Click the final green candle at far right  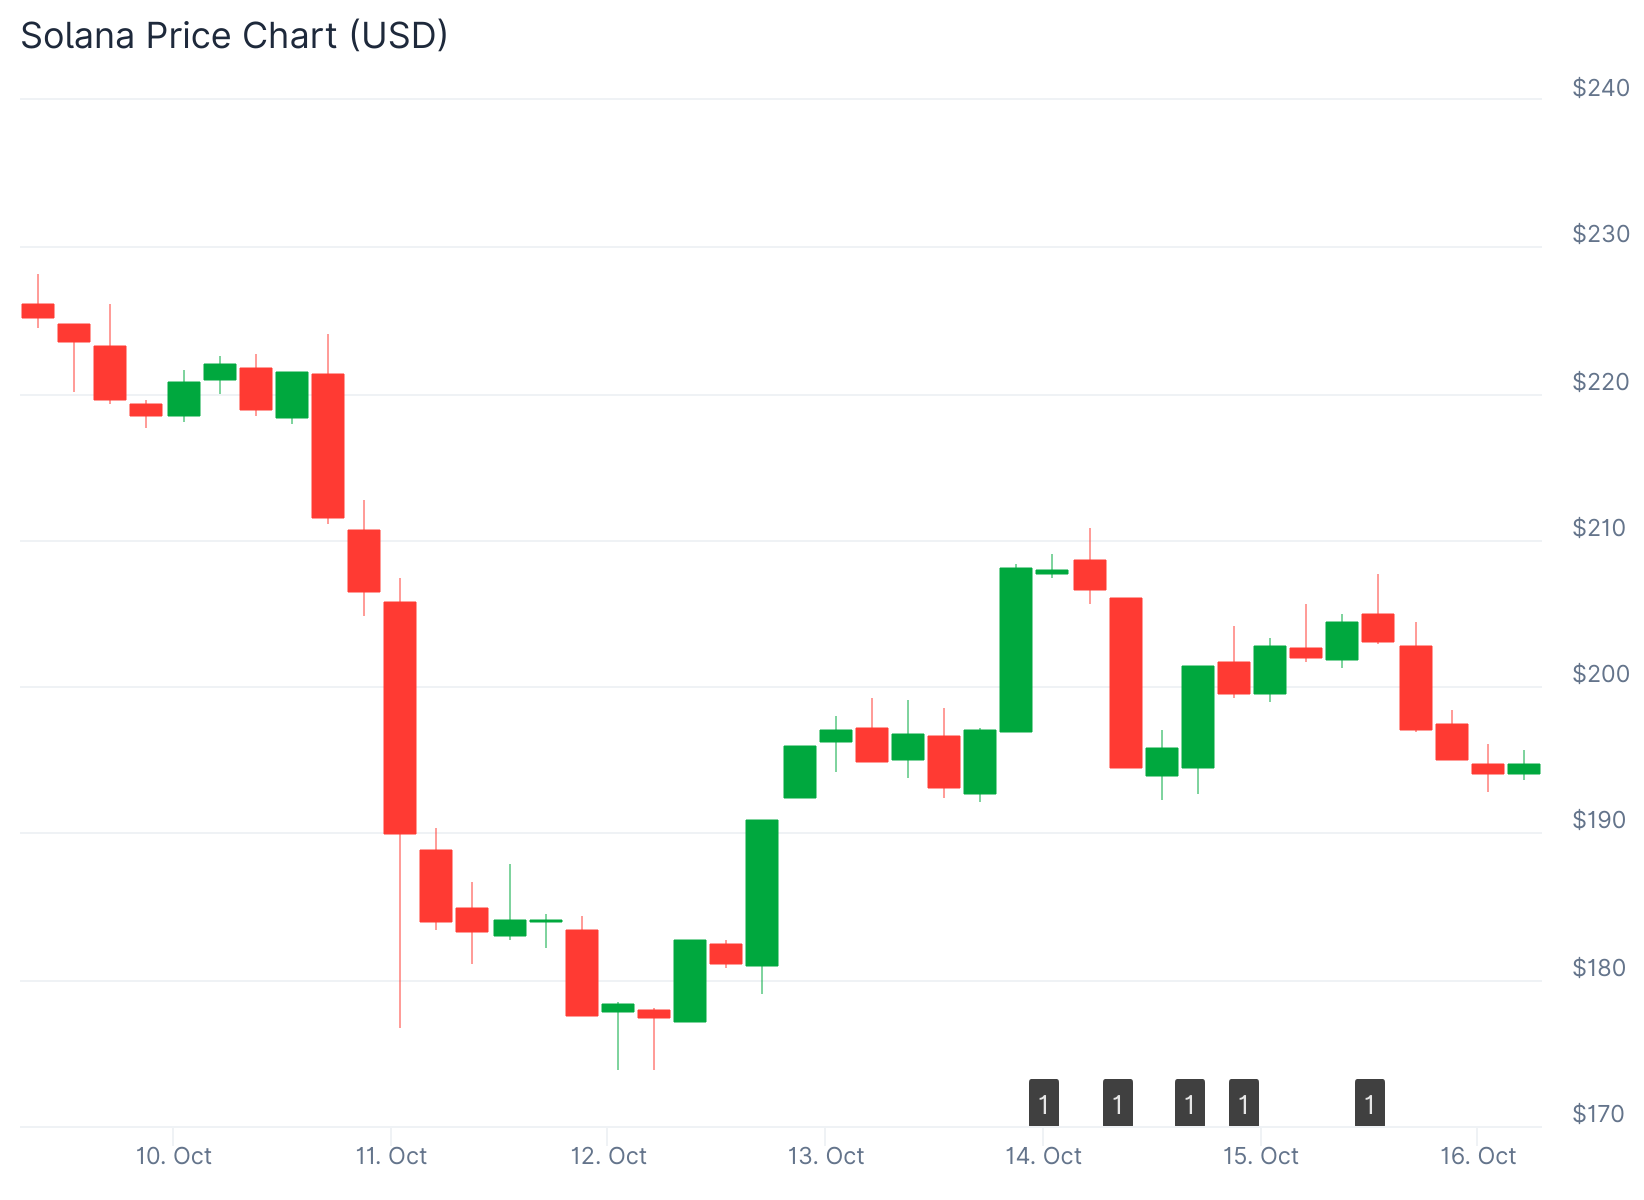[1524, 768]
